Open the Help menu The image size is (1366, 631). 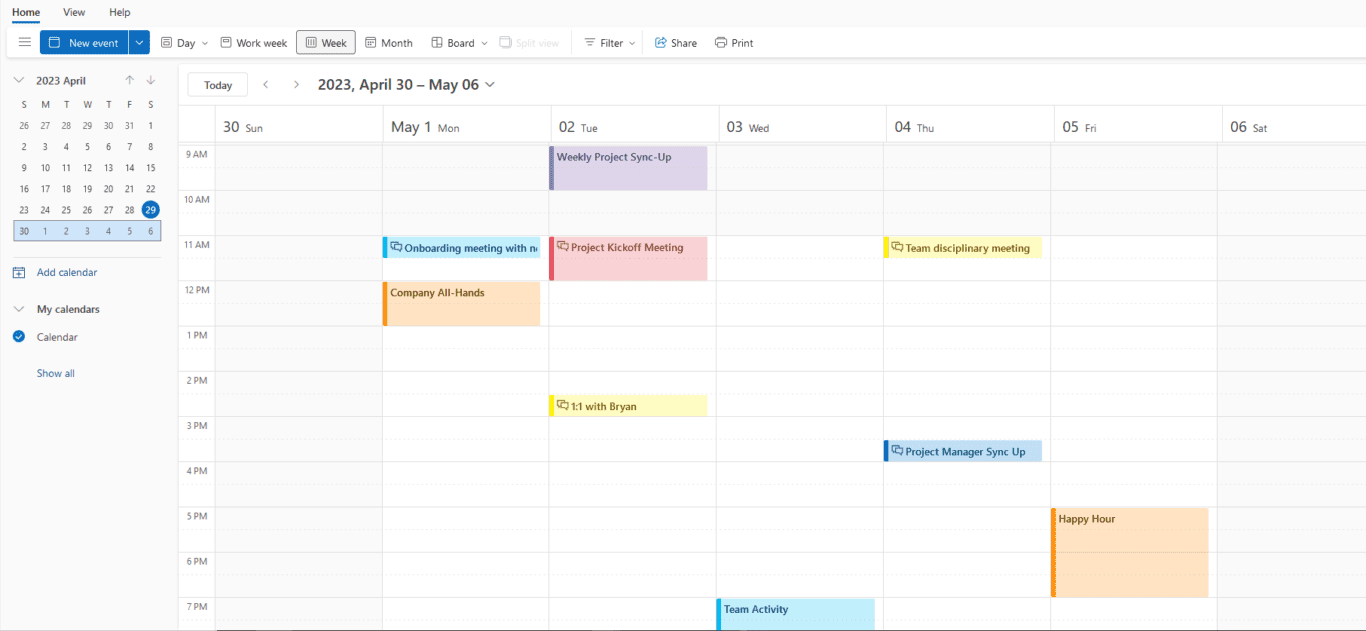coord(119,12)
